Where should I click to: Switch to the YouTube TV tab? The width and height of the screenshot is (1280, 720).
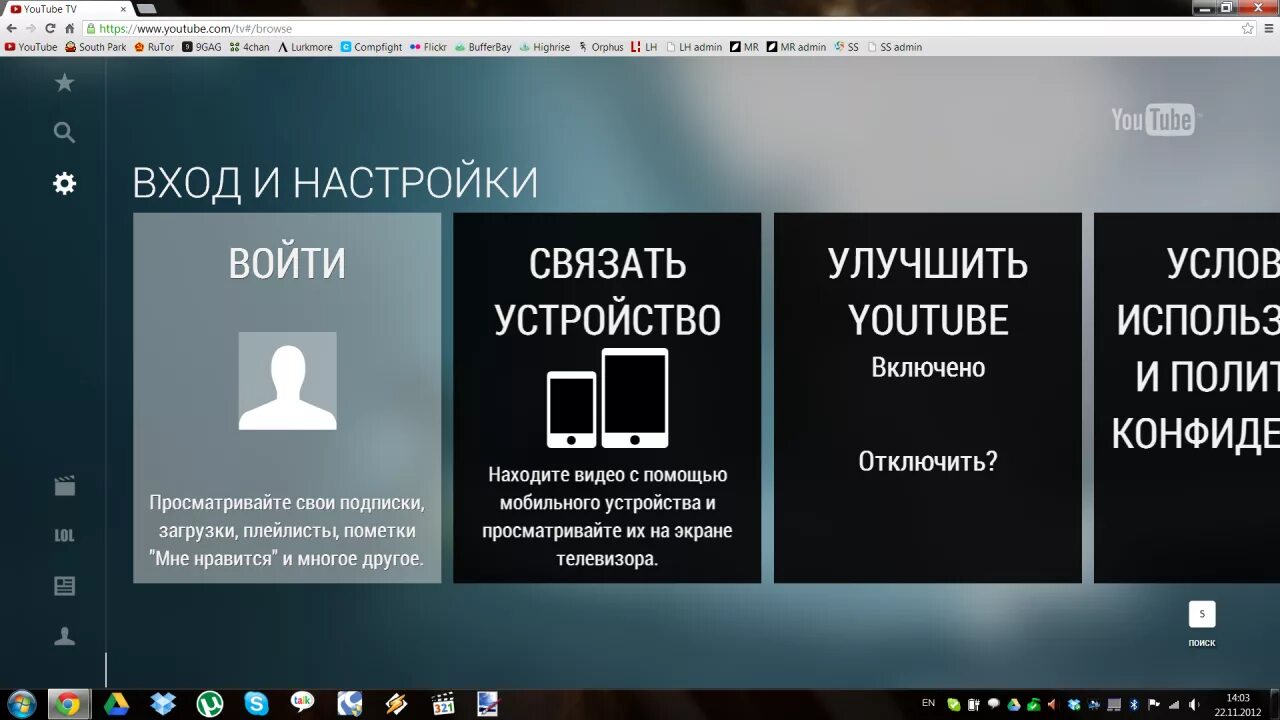tap(66, 9)
